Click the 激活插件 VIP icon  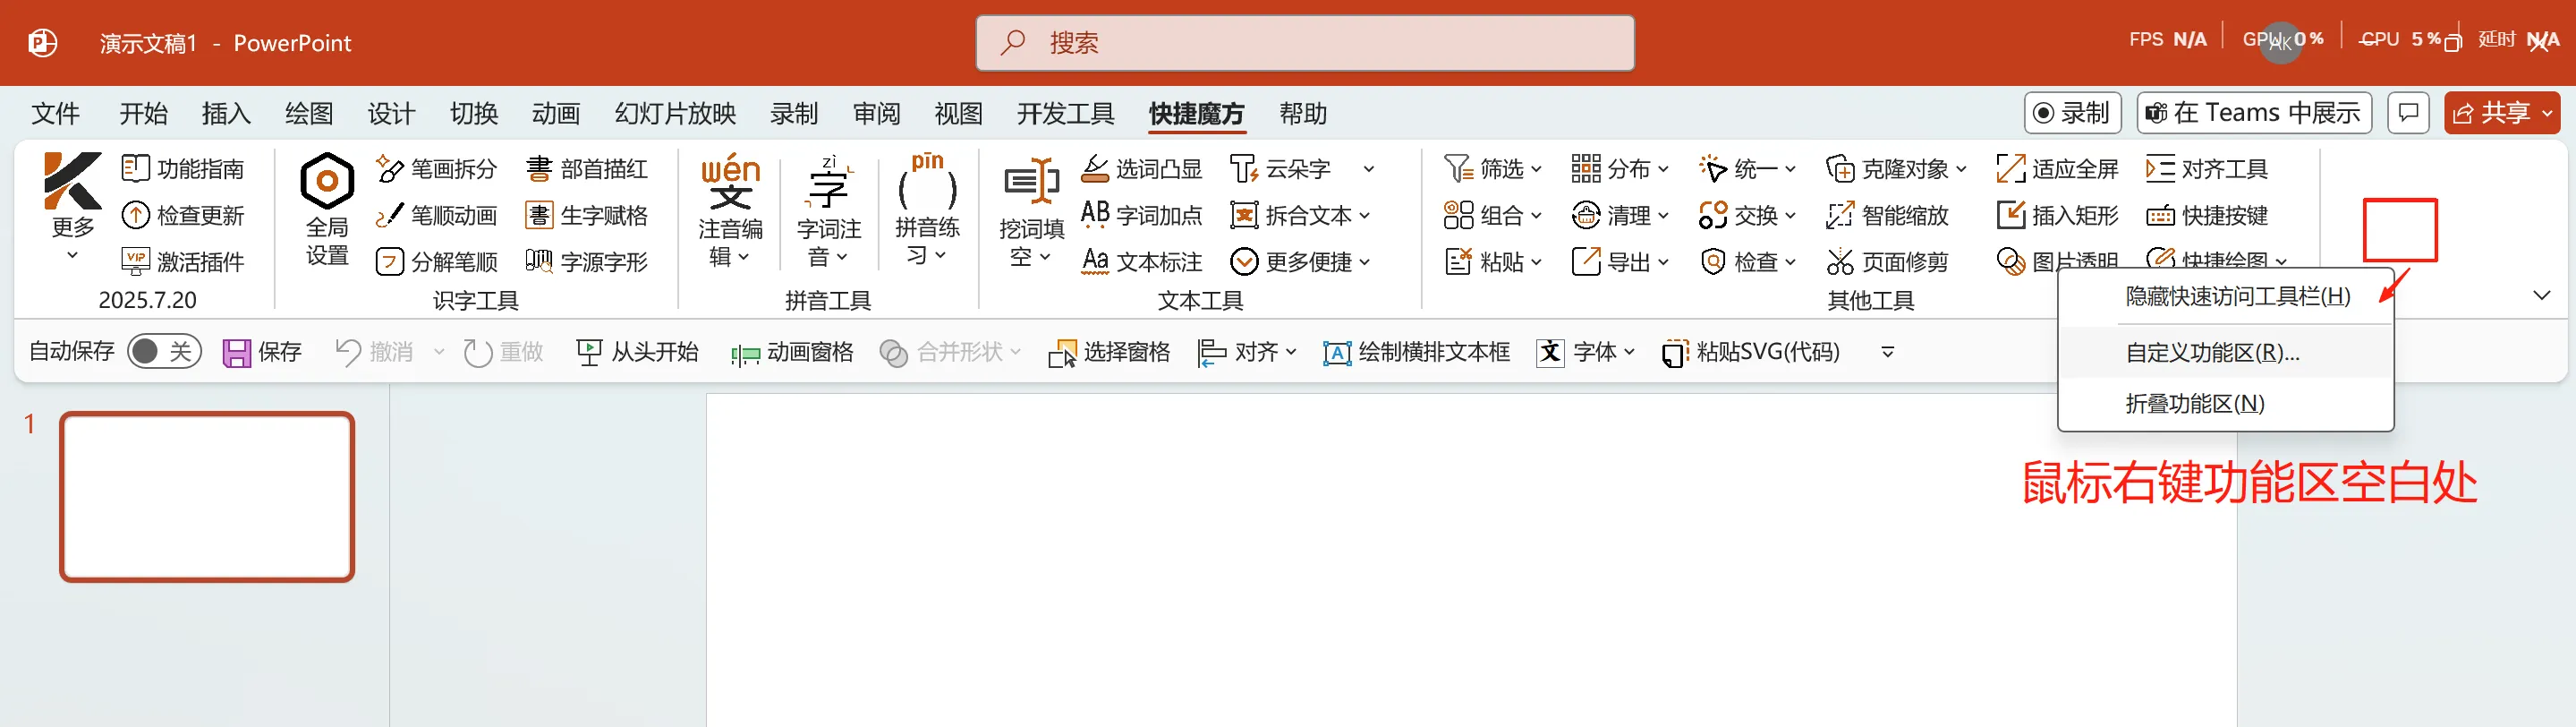pos(135,261)
